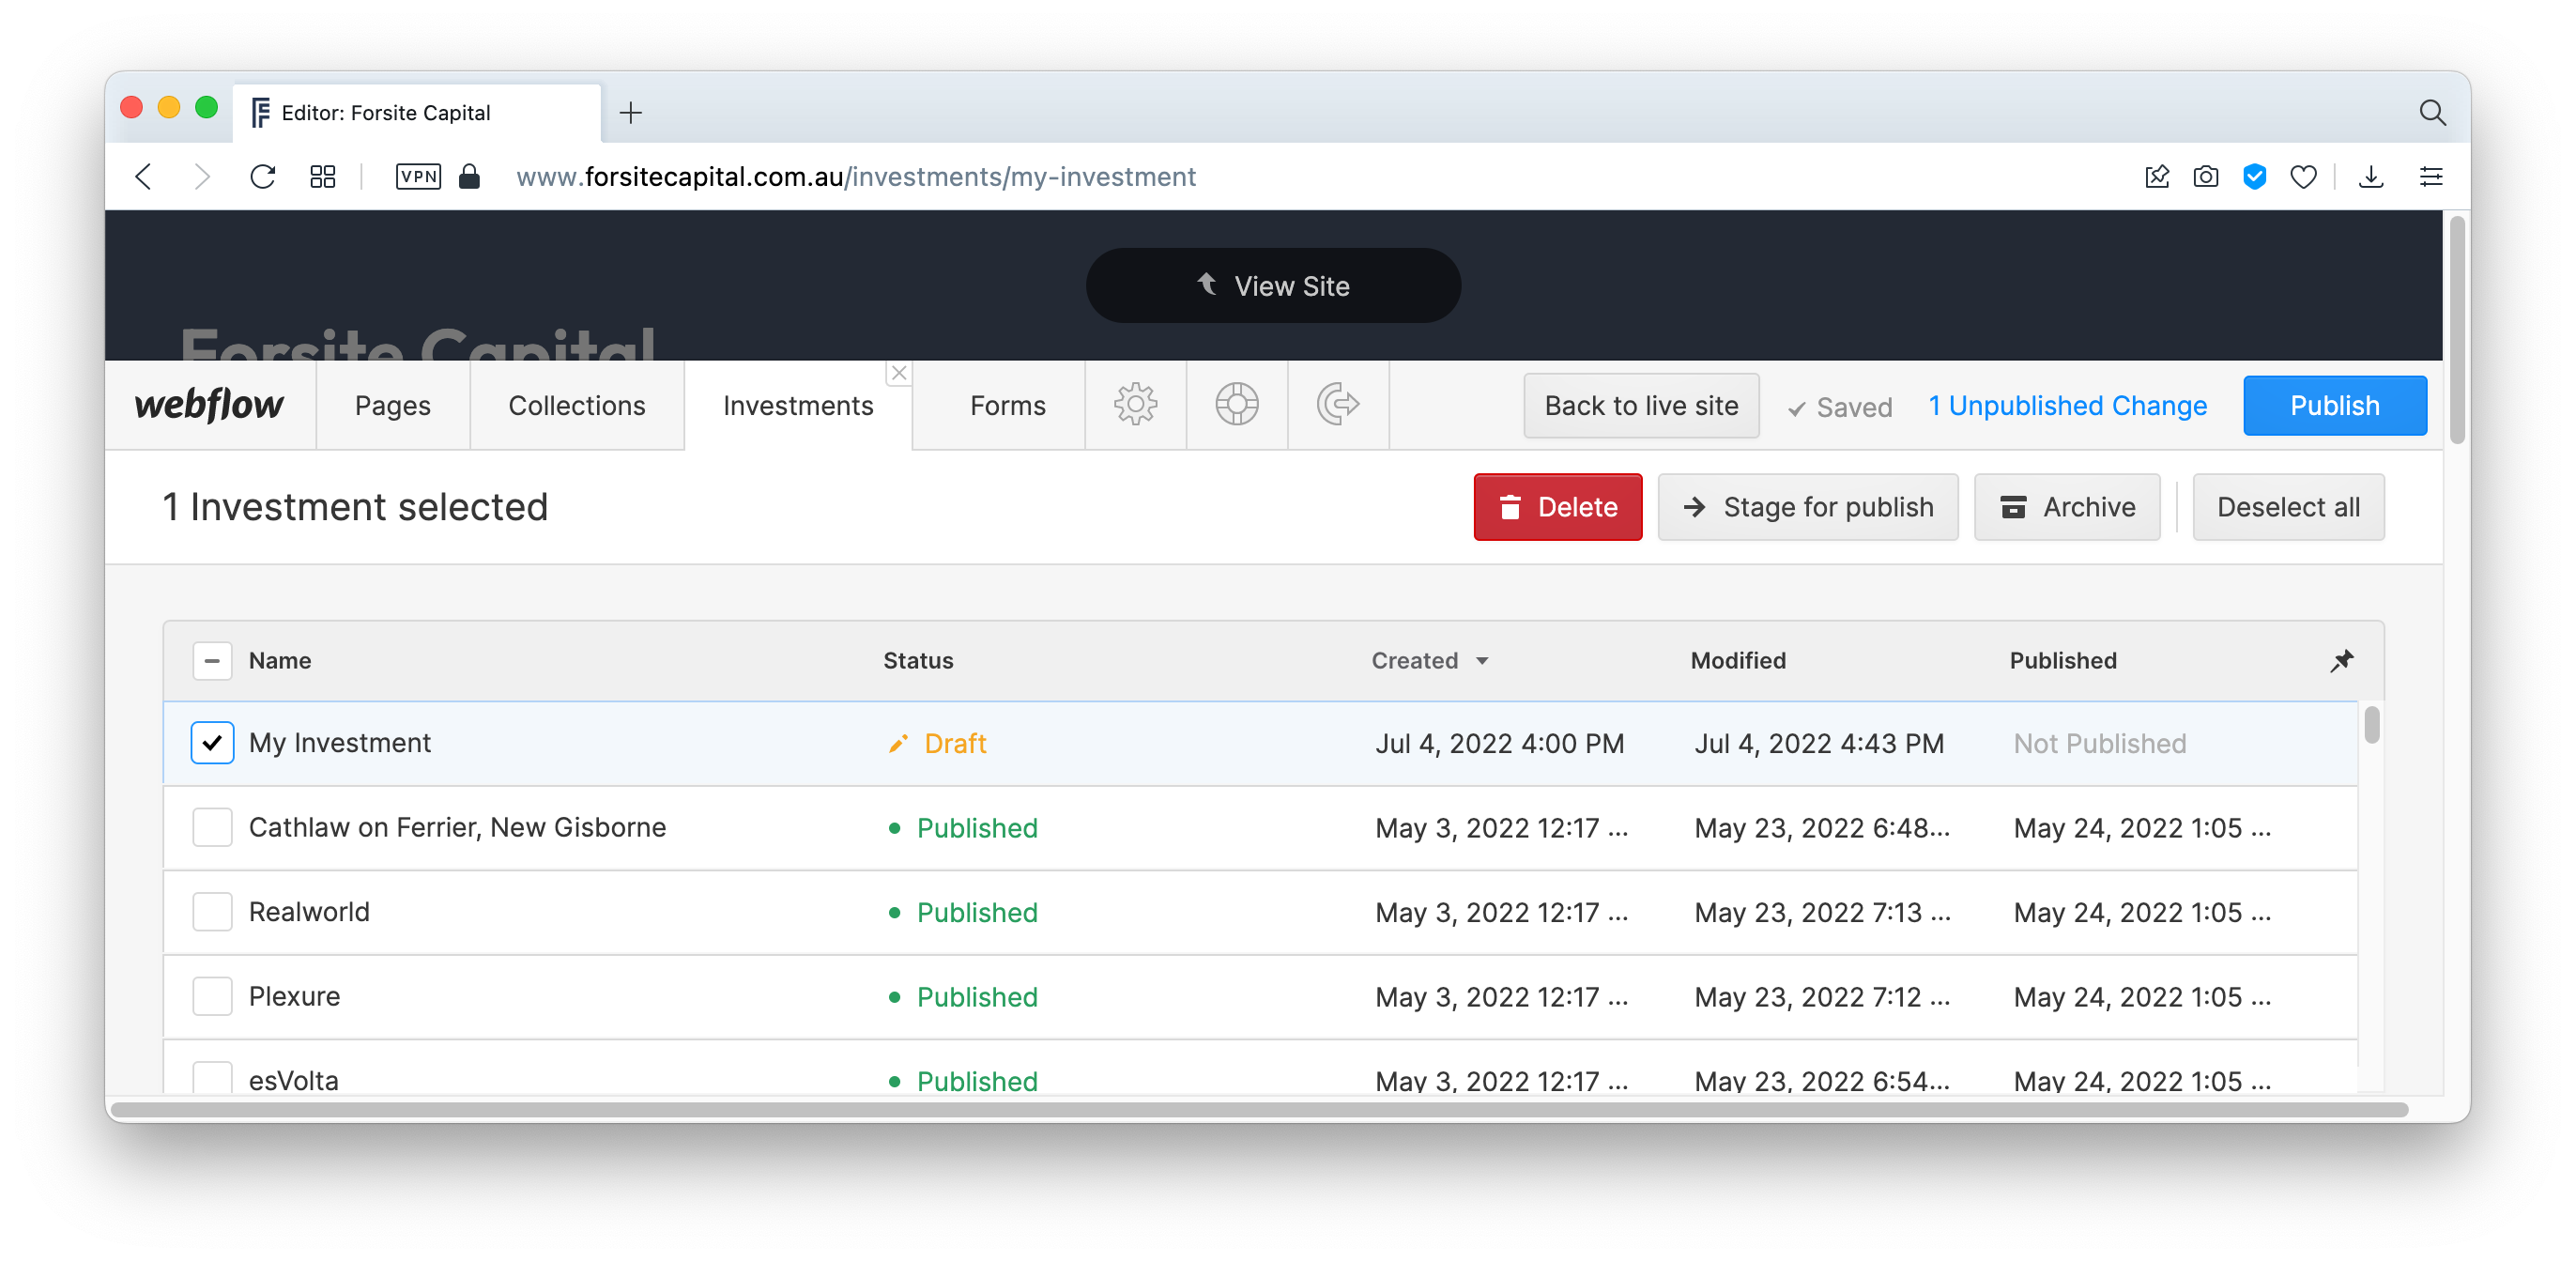Open the My Investment item
The image size is (2576, 1262).
coord(339,743)
